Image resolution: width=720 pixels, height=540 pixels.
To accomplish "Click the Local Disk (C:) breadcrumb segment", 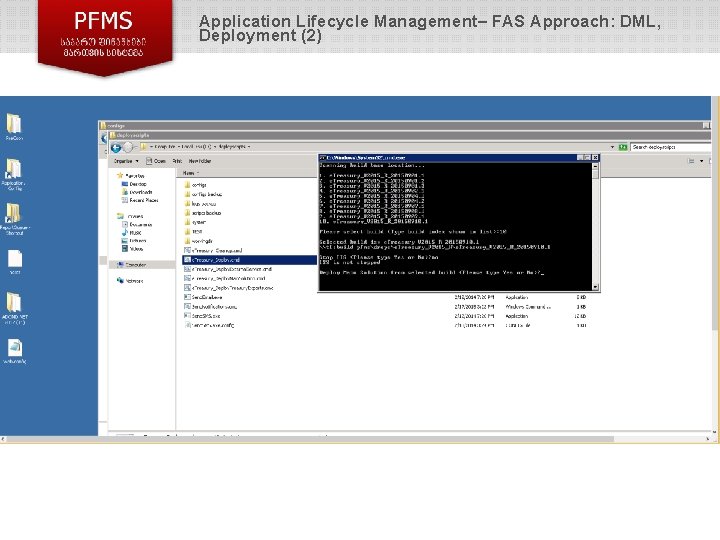I will point(197,147).
